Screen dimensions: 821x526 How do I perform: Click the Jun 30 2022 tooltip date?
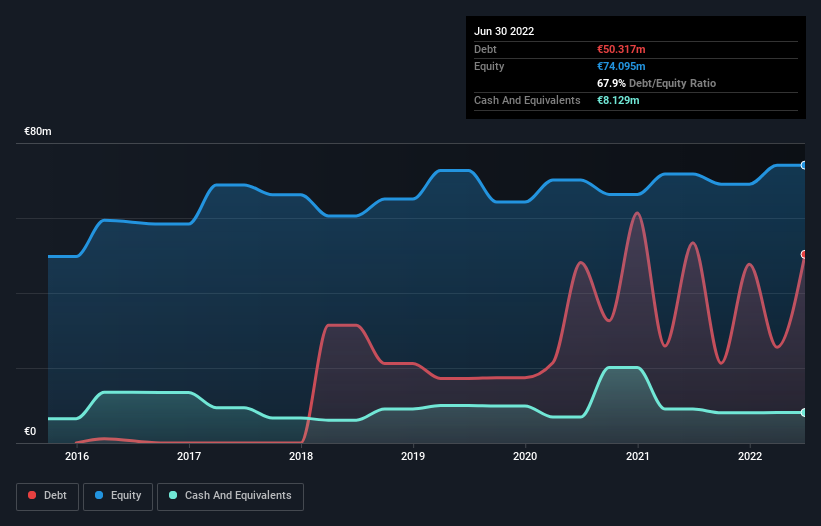(x=504, y=31)
